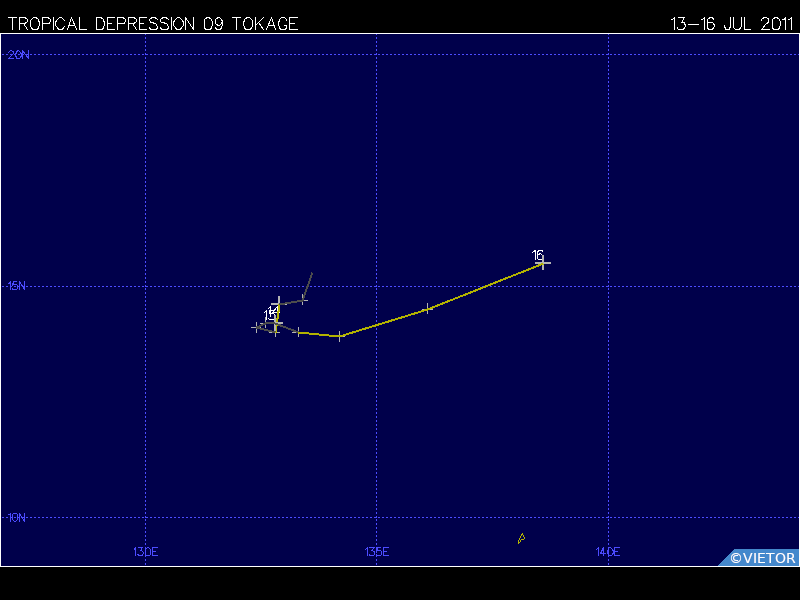Click the small yellow island outline near 138E
The image size is (800, 600).
pos(521,538)
